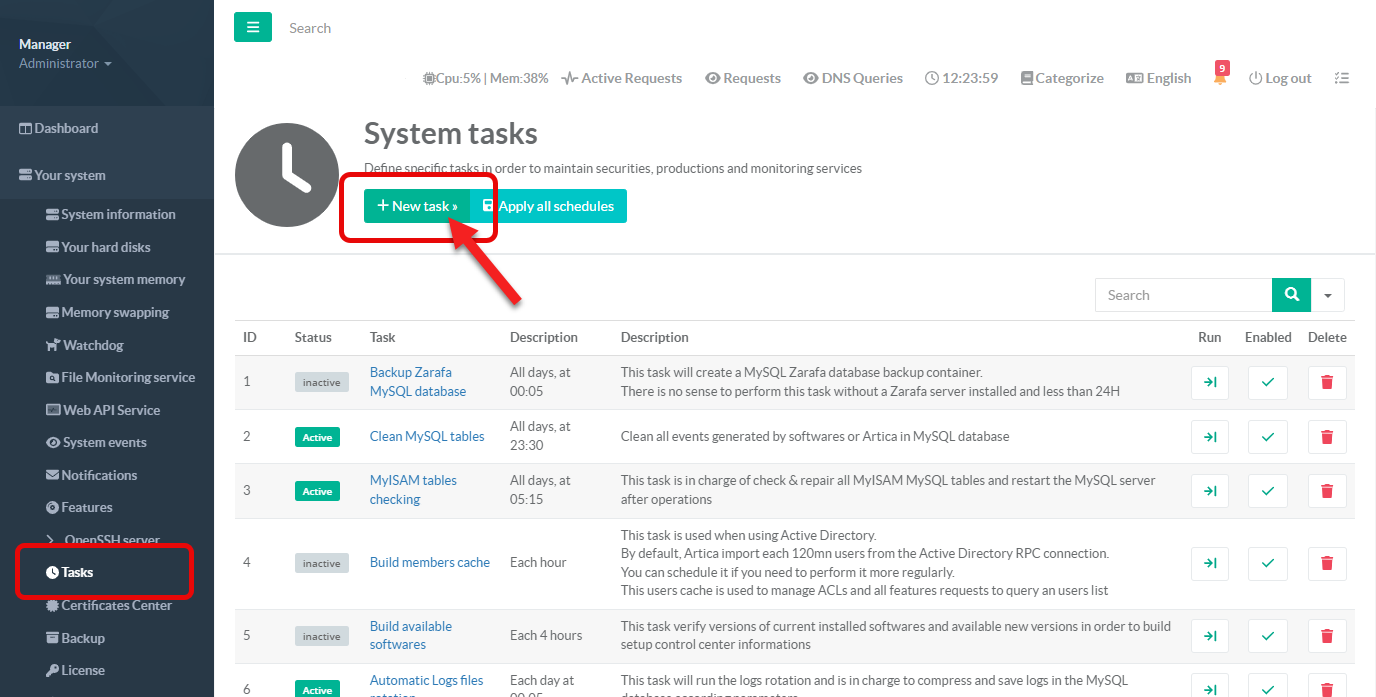The height and width of the screenshot is (697, 1376).
Task: Click the hamburger menu toggle button
Action: 252,27
